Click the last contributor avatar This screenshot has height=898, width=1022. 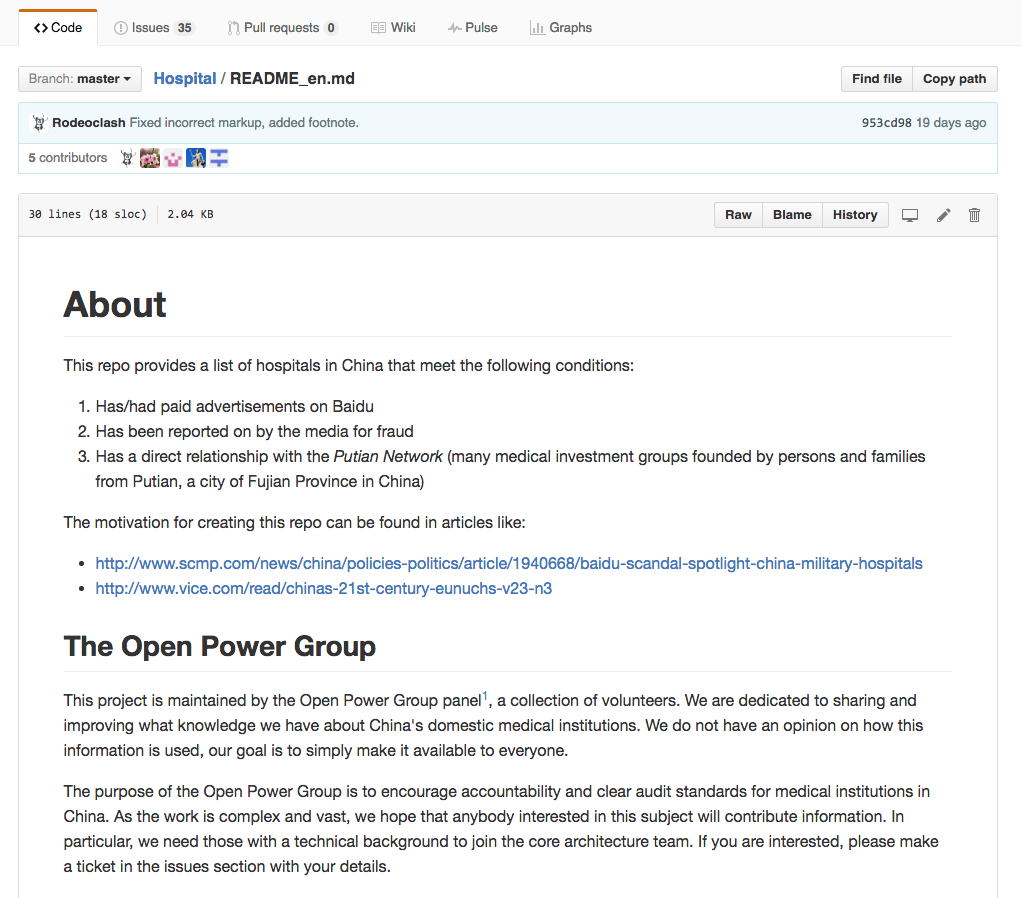(x=219, y=158)
